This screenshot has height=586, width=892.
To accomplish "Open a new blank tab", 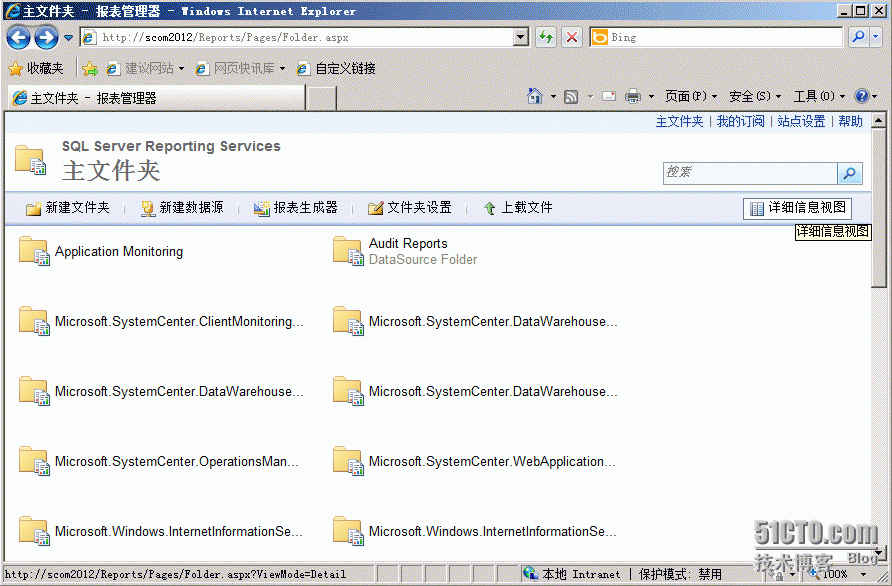I will (321, 98).
